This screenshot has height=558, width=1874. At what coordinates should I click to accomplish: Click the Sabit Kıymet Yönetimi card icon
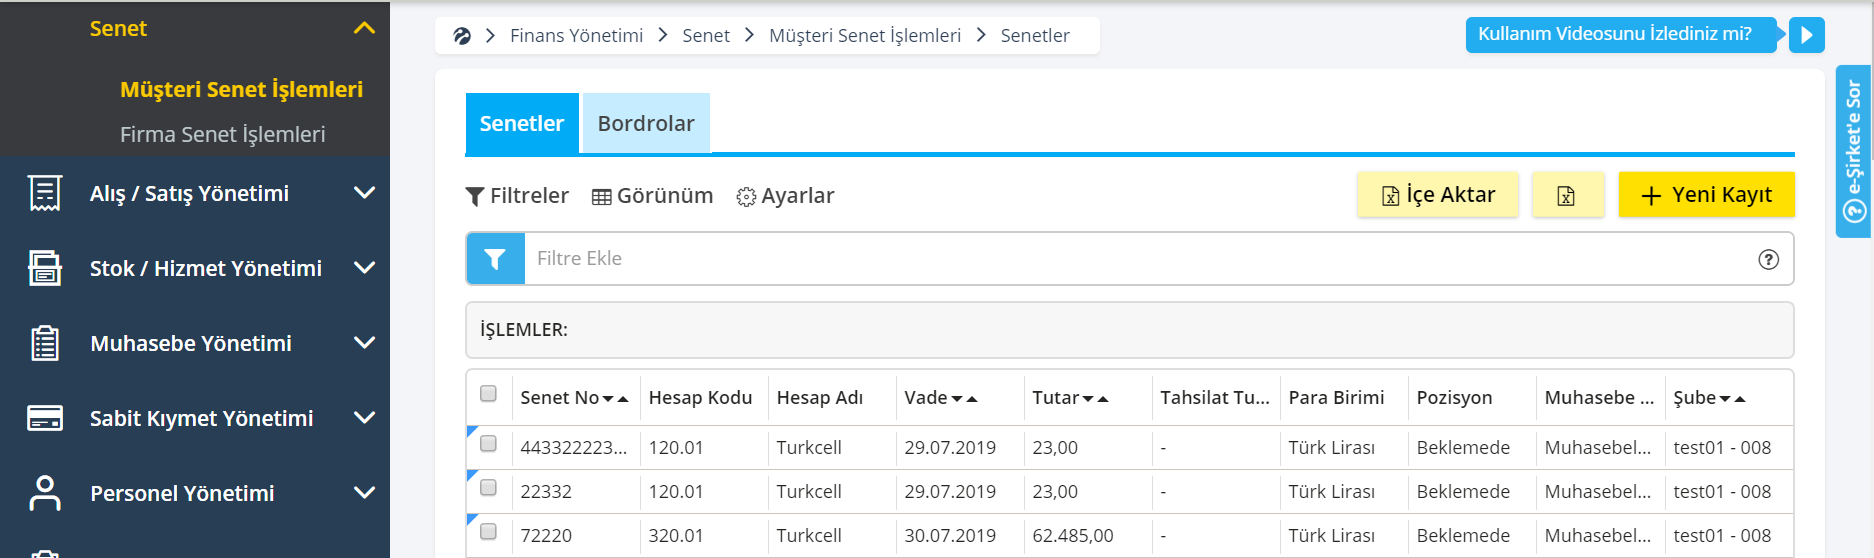pos(45,418)
